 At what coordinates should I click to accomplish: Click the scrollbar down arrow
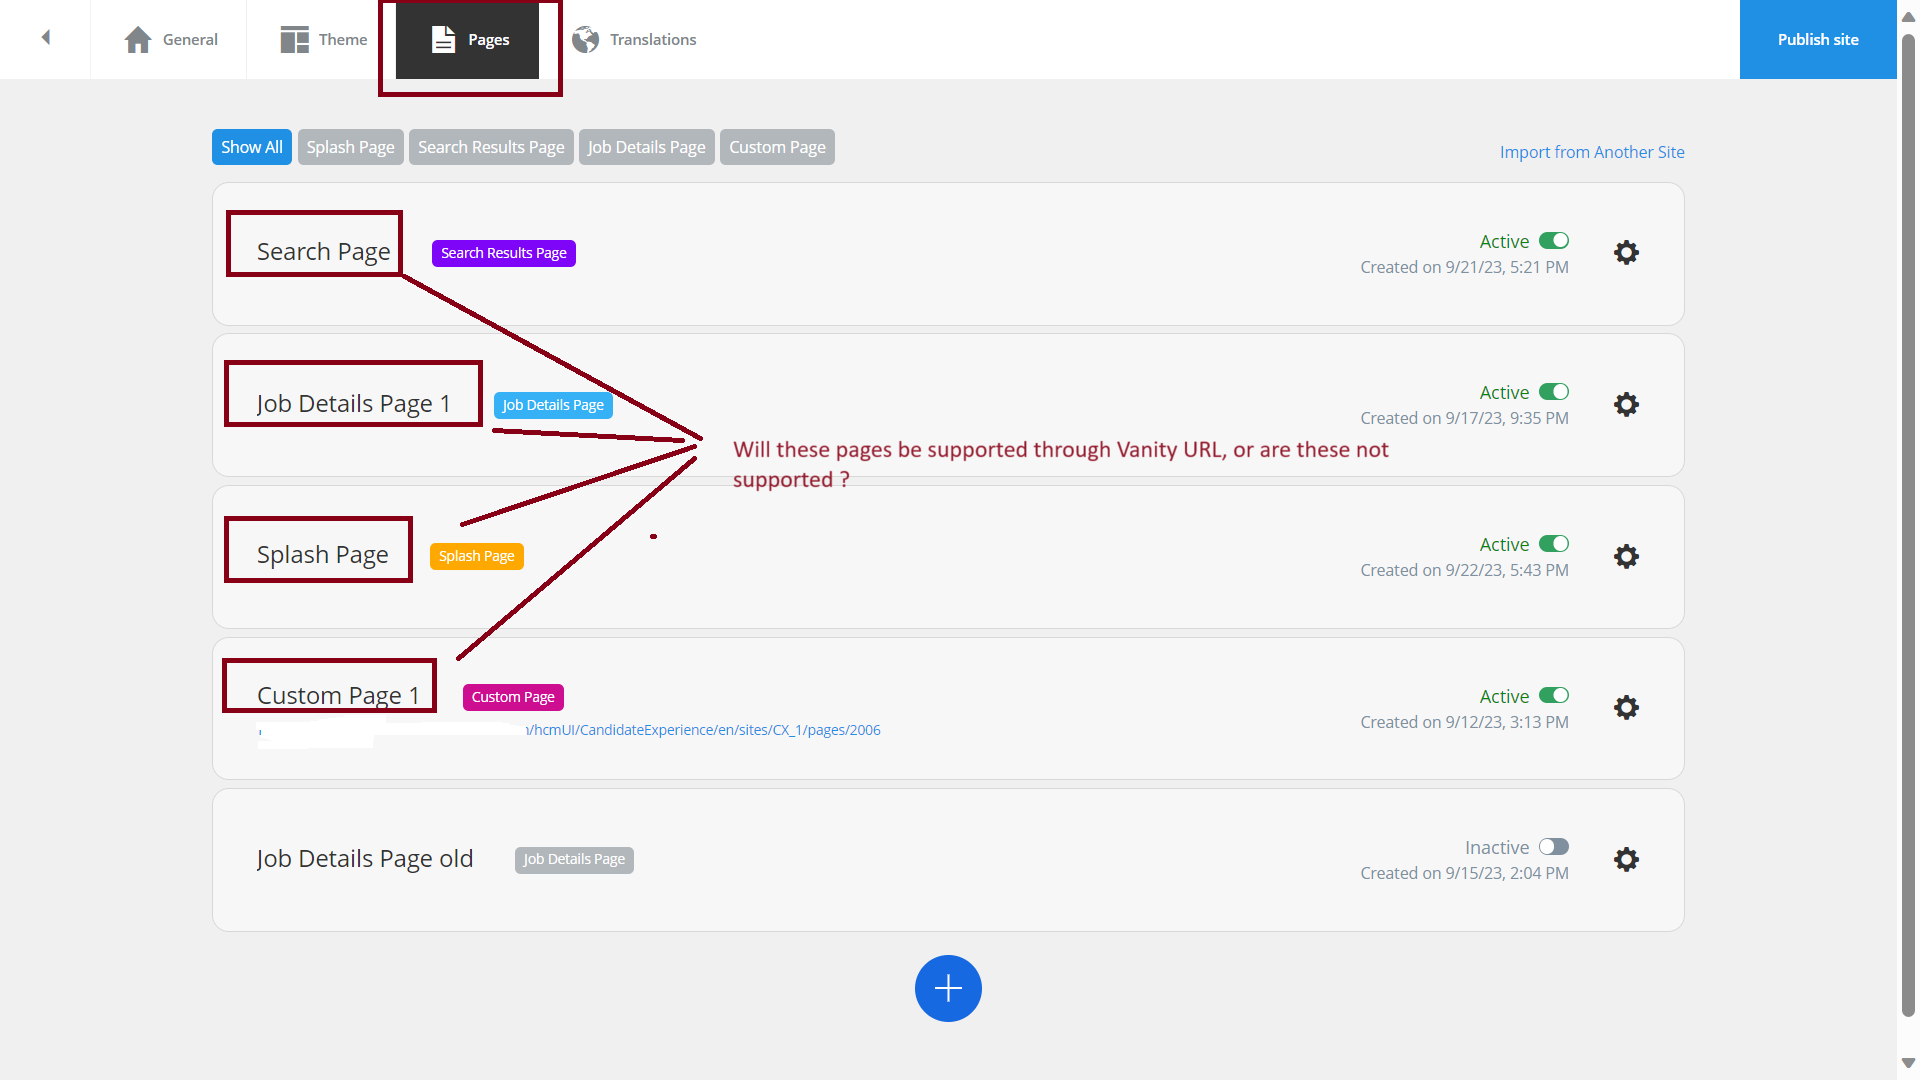pos(1908,1064)
